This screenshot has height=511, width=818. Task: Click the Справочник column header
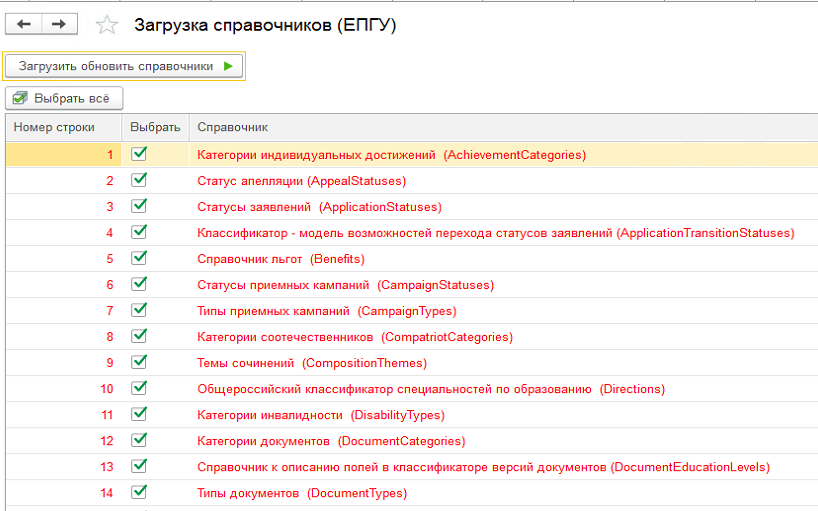(503, 127)
